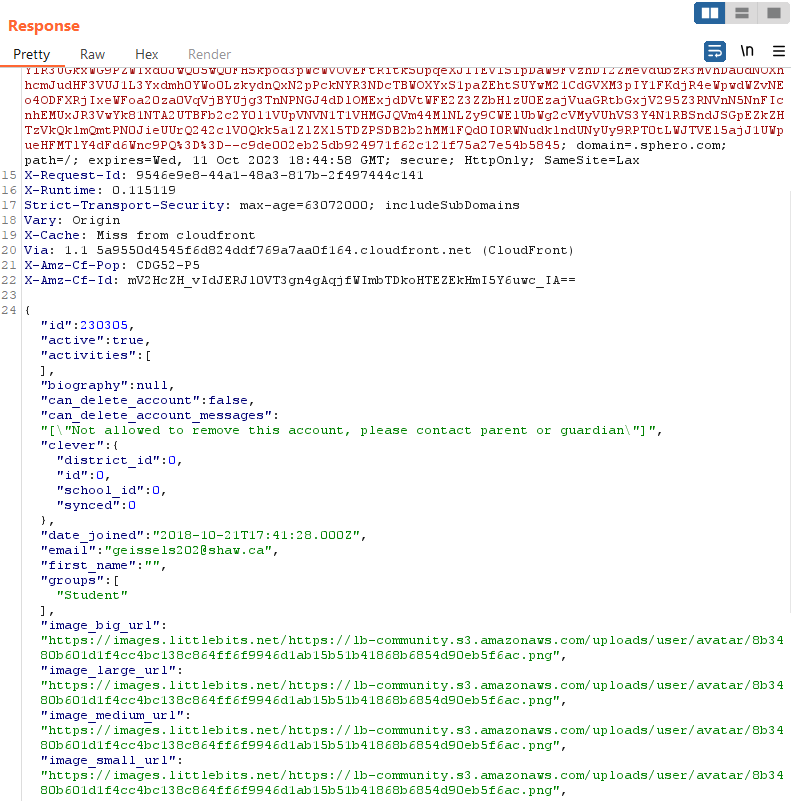
Task: Click the "first_name" line
Action: point(103,566)
